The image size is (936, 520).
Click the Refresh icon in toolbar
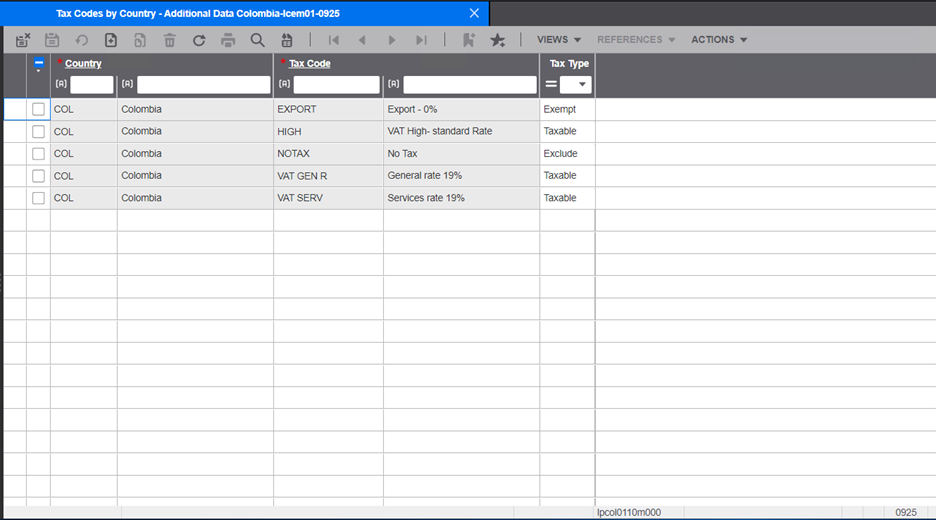point(199,40)
